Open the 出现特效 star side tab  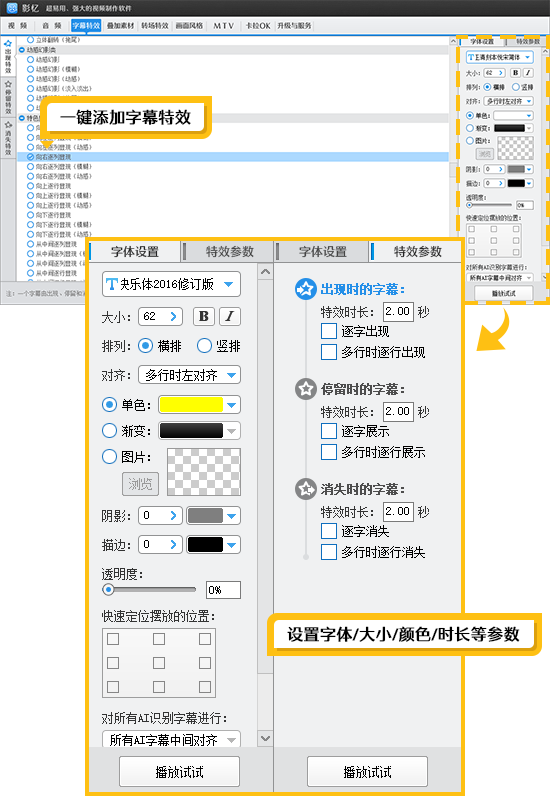[x=8, y=57]
